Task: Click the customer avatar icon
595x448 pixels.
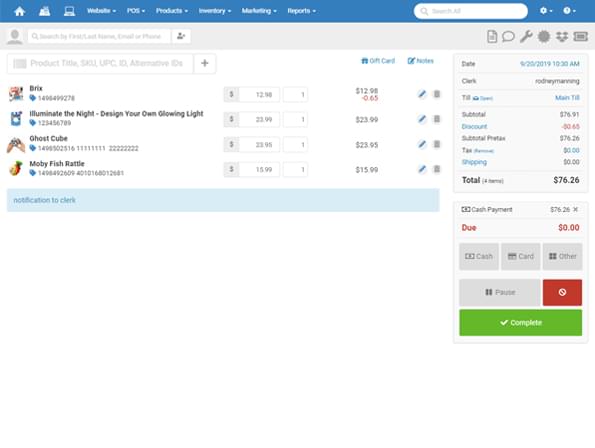Action: point(15,36)
